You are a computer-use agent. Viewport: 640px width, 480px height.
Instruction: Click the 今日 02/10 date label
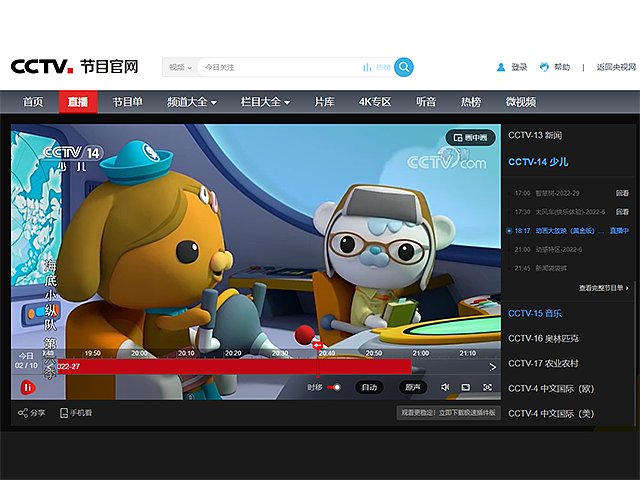click(26, 361)
